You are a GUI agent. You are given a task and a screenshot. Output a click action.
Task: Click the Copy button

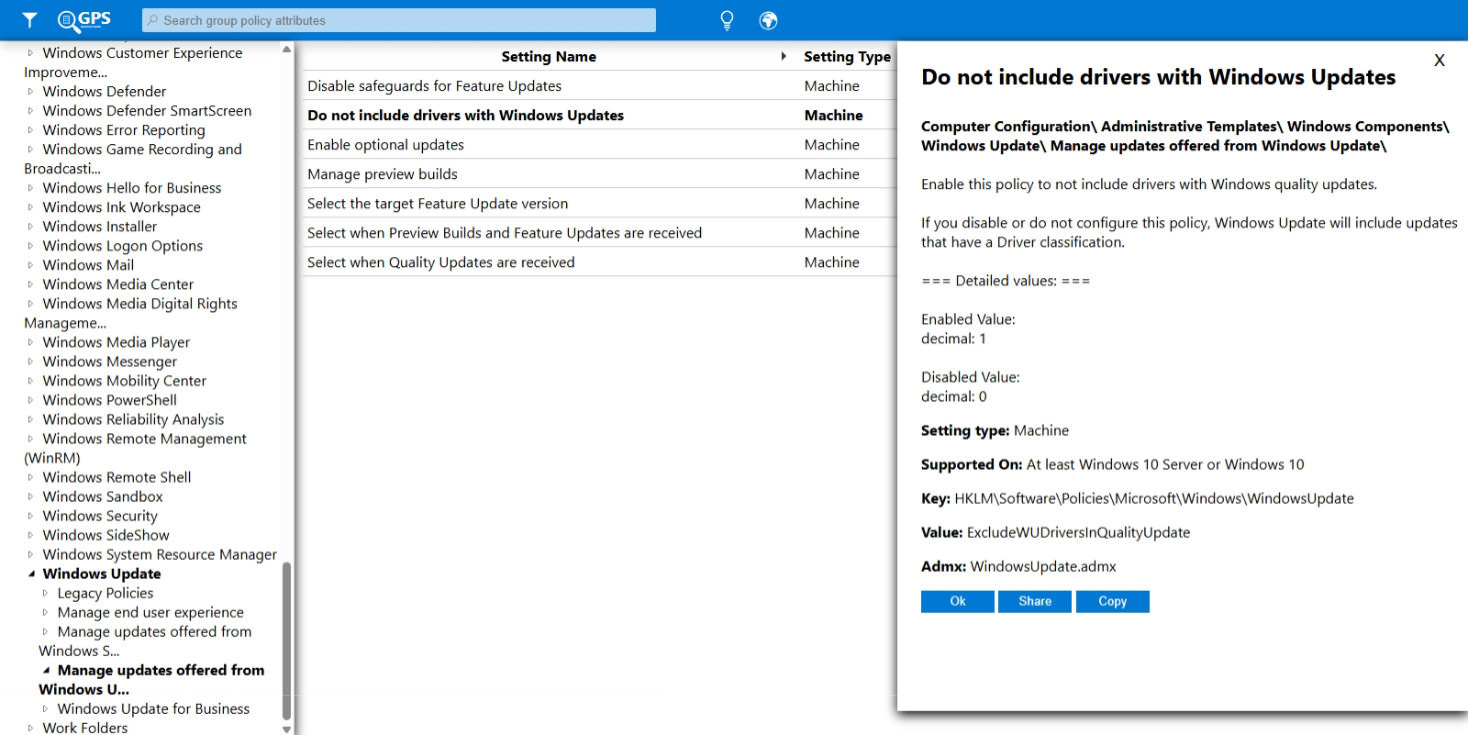coord(1112,601)
